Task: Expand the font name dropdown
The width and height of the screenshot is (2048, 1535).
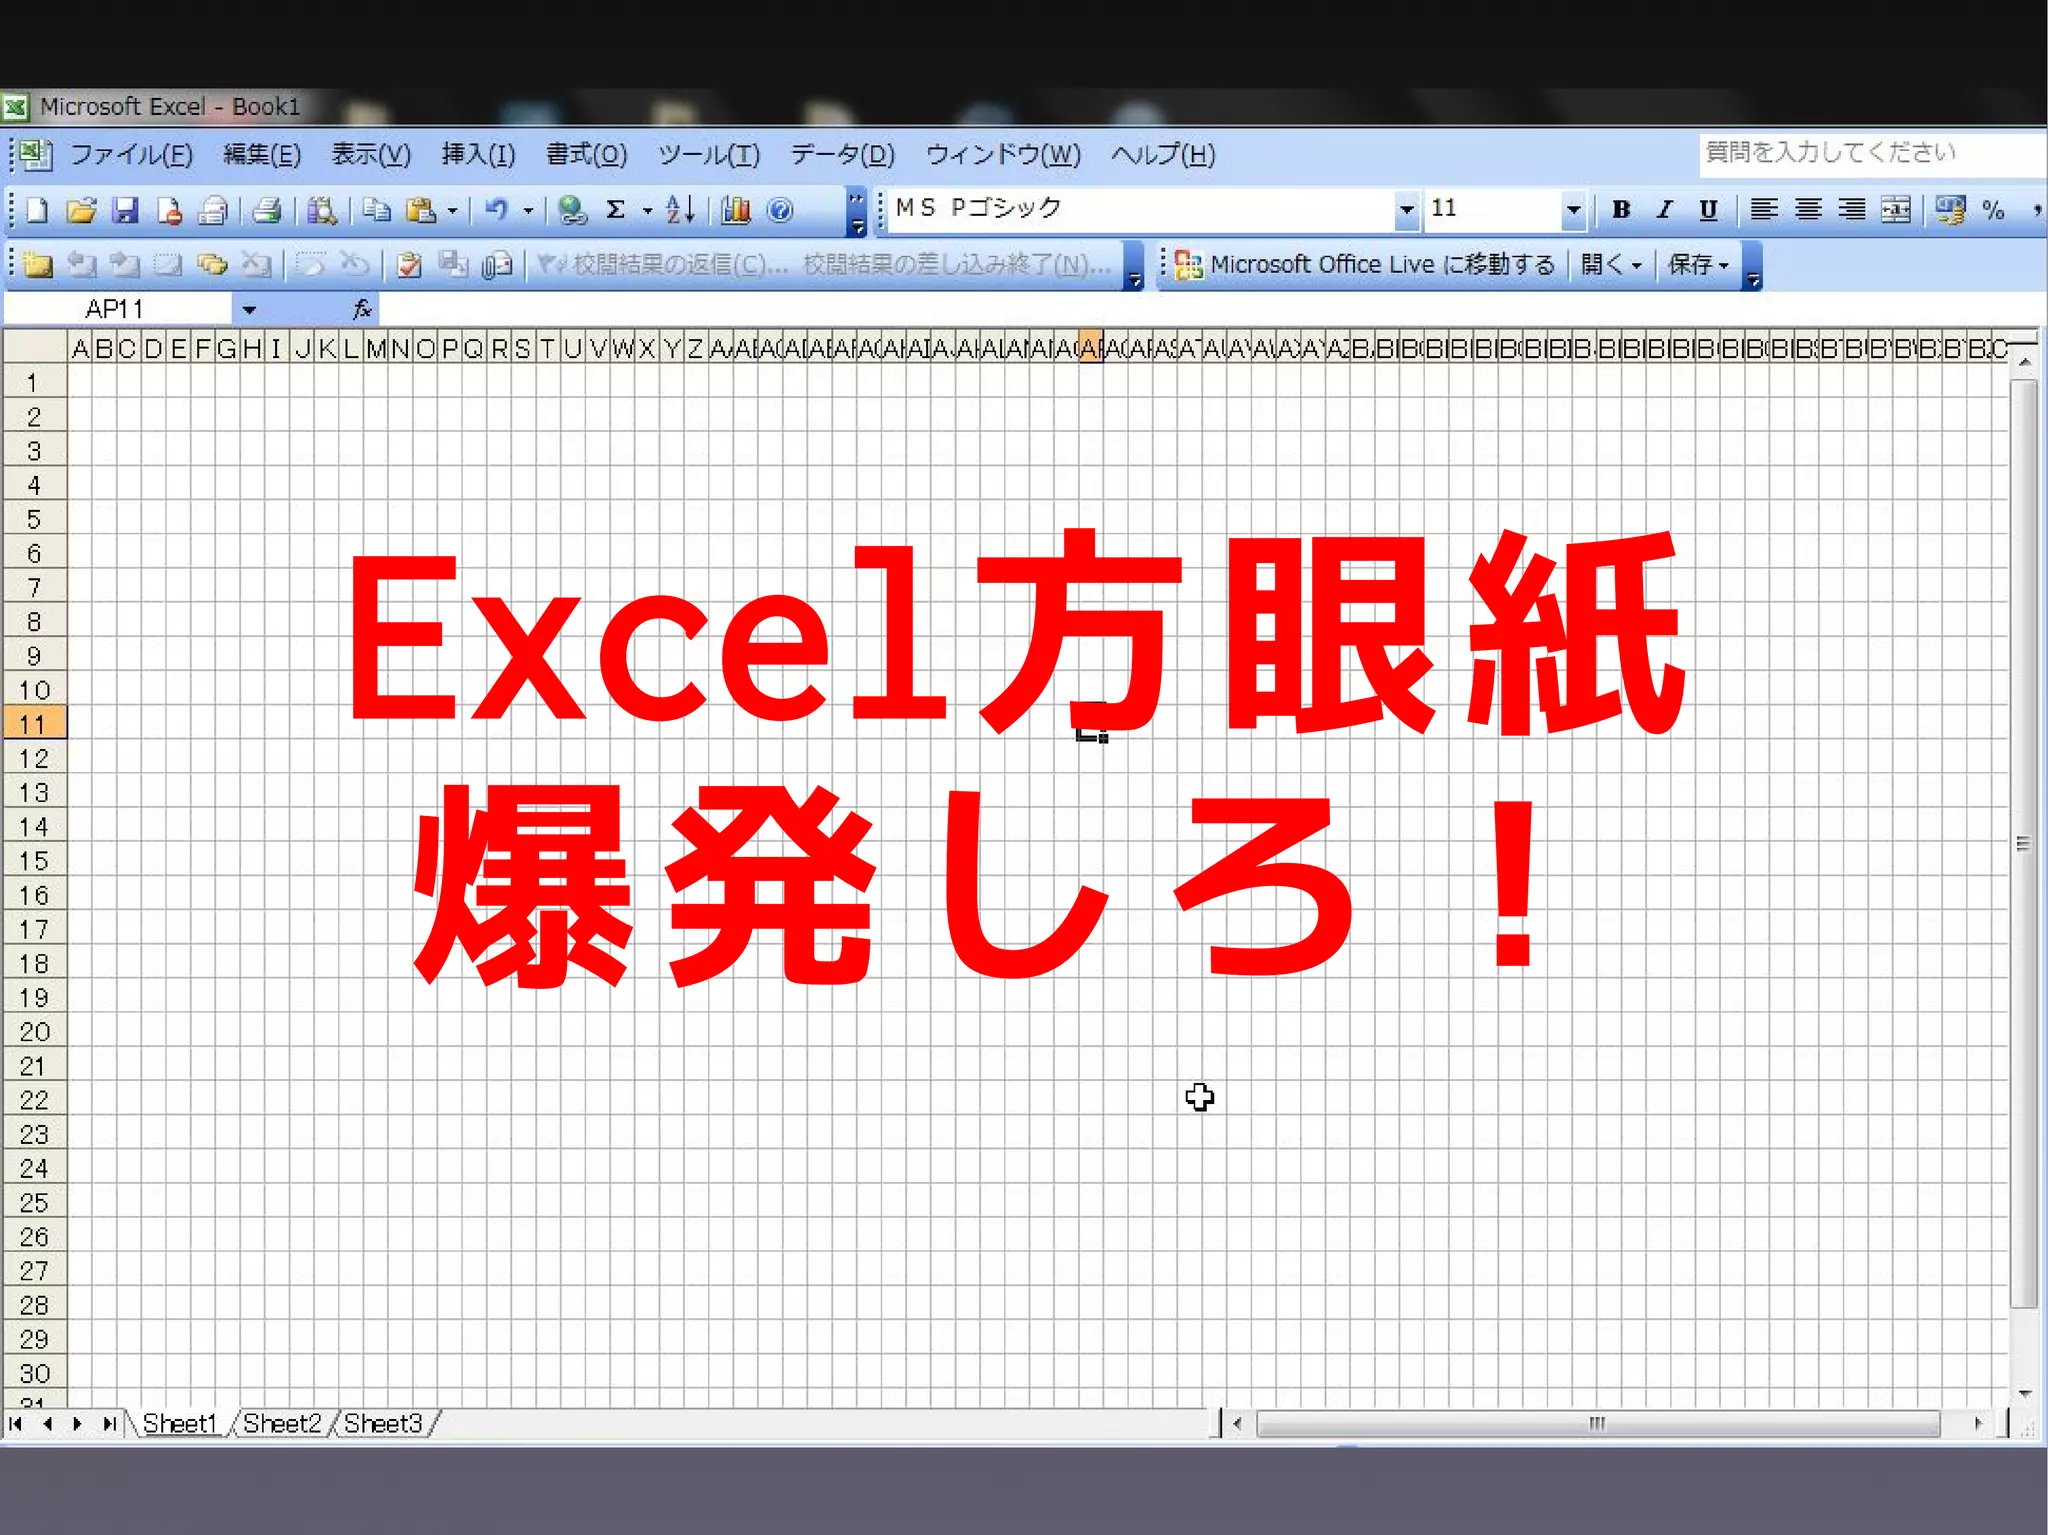Action: [x=1406, y=210]
